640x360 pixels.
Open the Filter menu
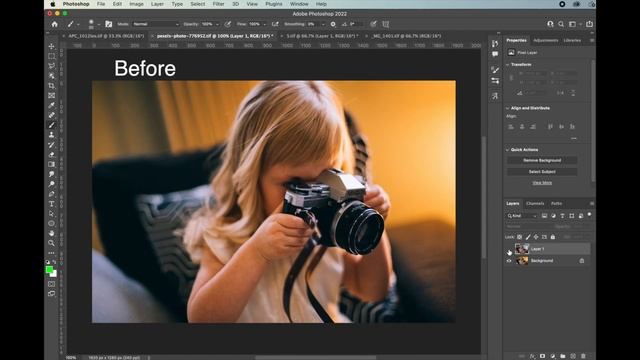(218, 4)
